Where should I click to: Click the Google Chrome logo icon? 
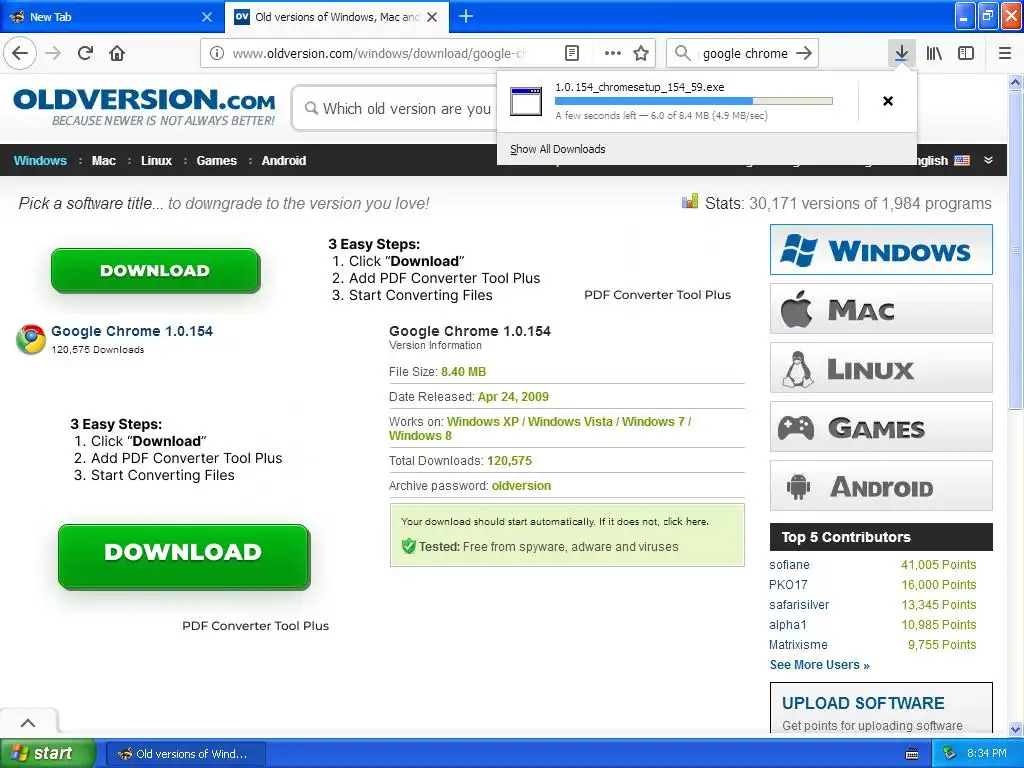31,339
